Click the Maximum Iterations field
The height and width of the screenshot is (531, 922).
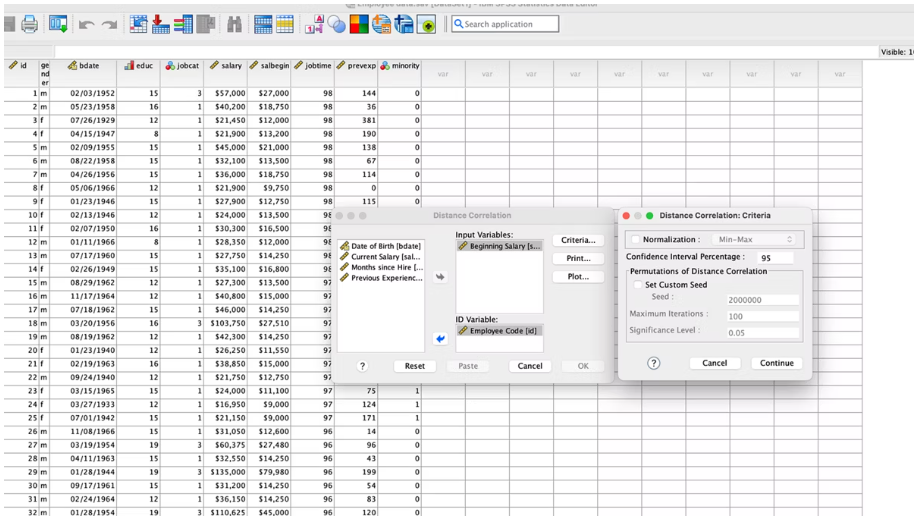click(763, 316)
